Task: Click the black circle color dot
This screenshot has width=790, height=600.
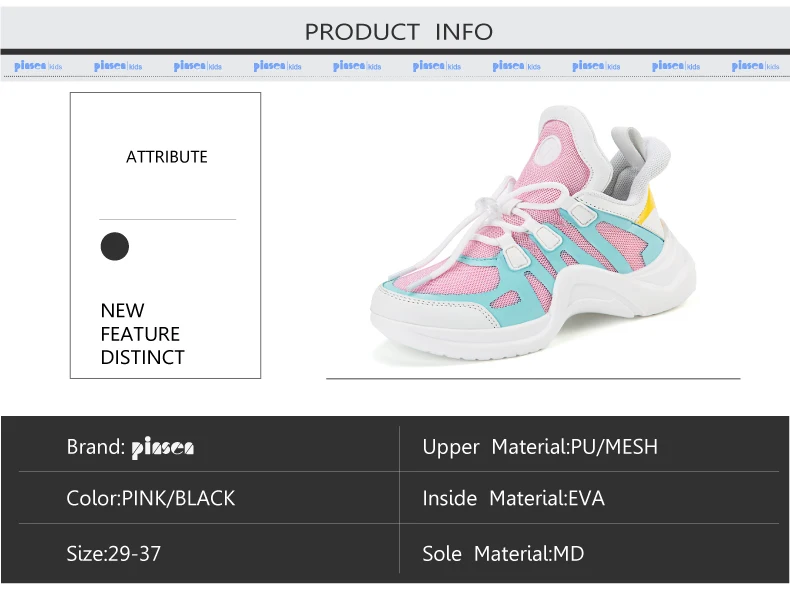Action: 115,246
